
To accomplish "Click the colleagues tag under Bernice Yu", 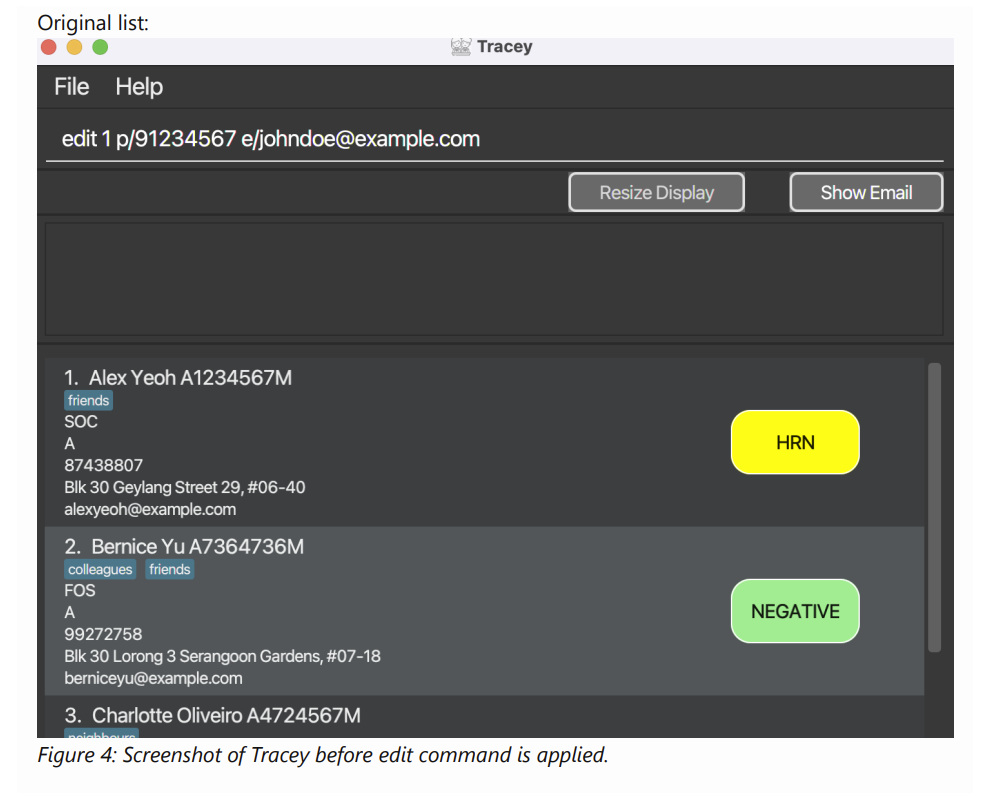I will 100,570.
